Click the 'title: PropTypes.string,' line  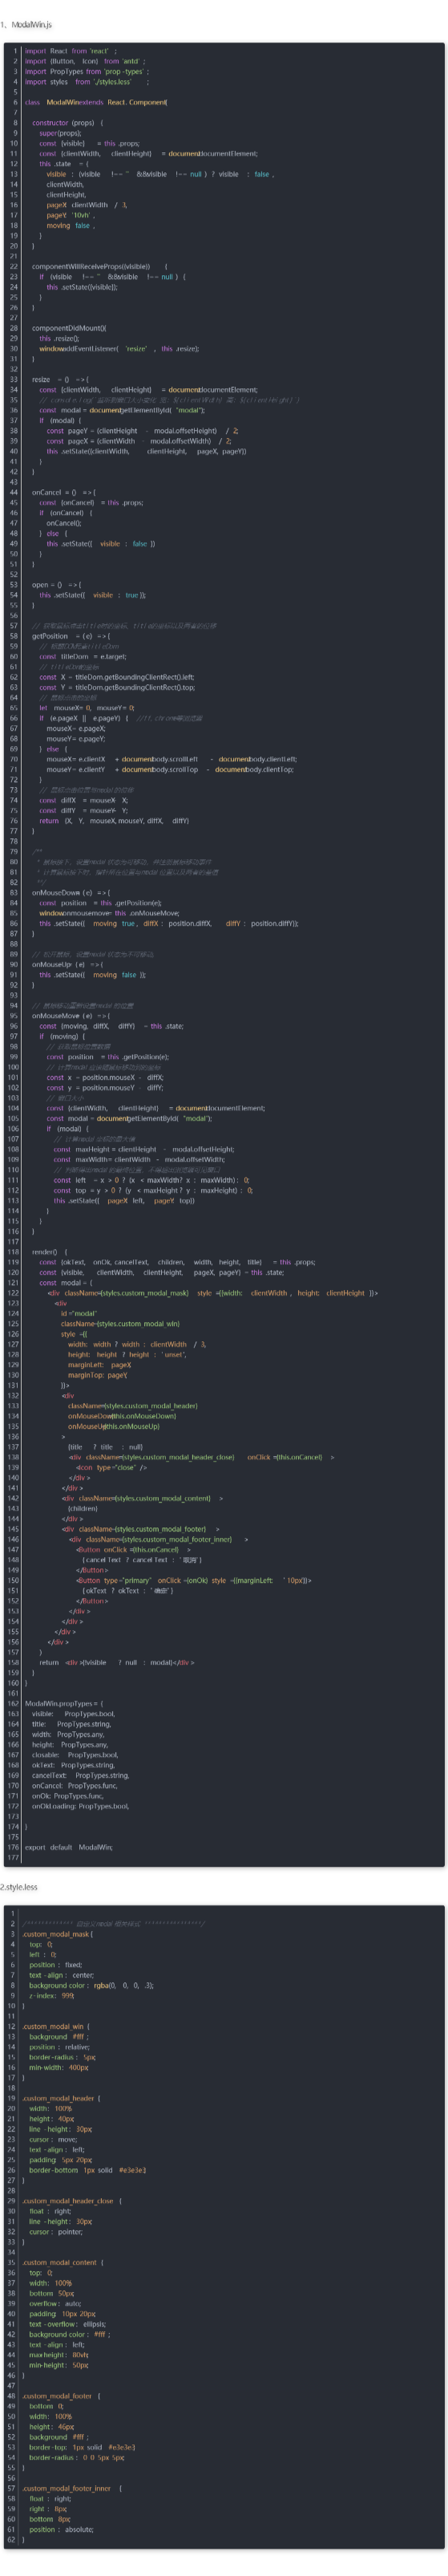(x=71, y=1724)
